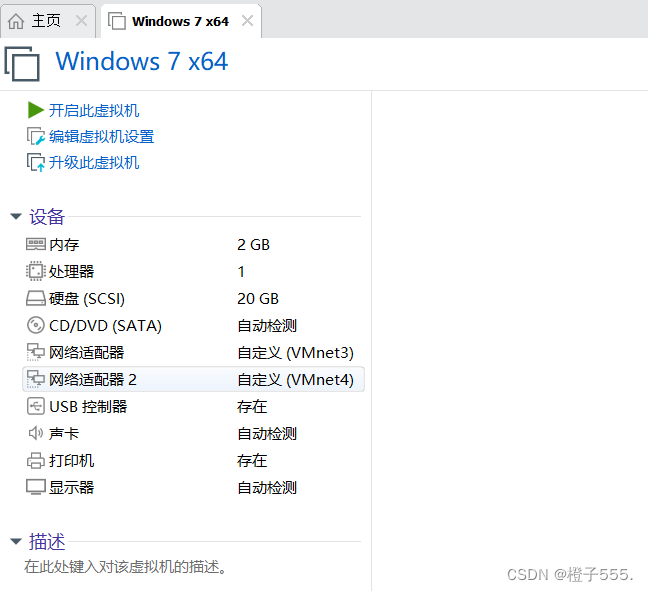Click 存在 value for 打印机
The image size is (648, 591).
click(252, 460)
